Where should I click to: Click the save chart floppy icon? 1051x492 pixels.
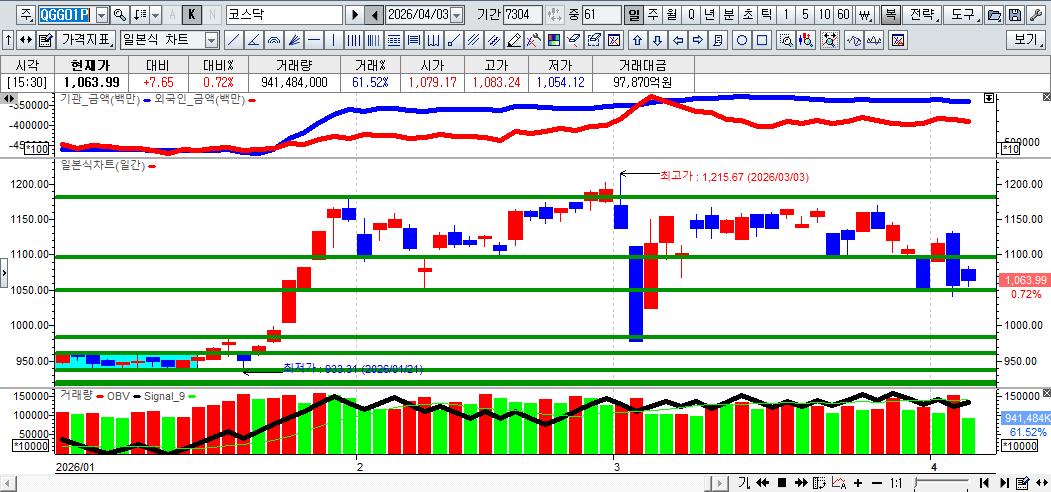1014,15
